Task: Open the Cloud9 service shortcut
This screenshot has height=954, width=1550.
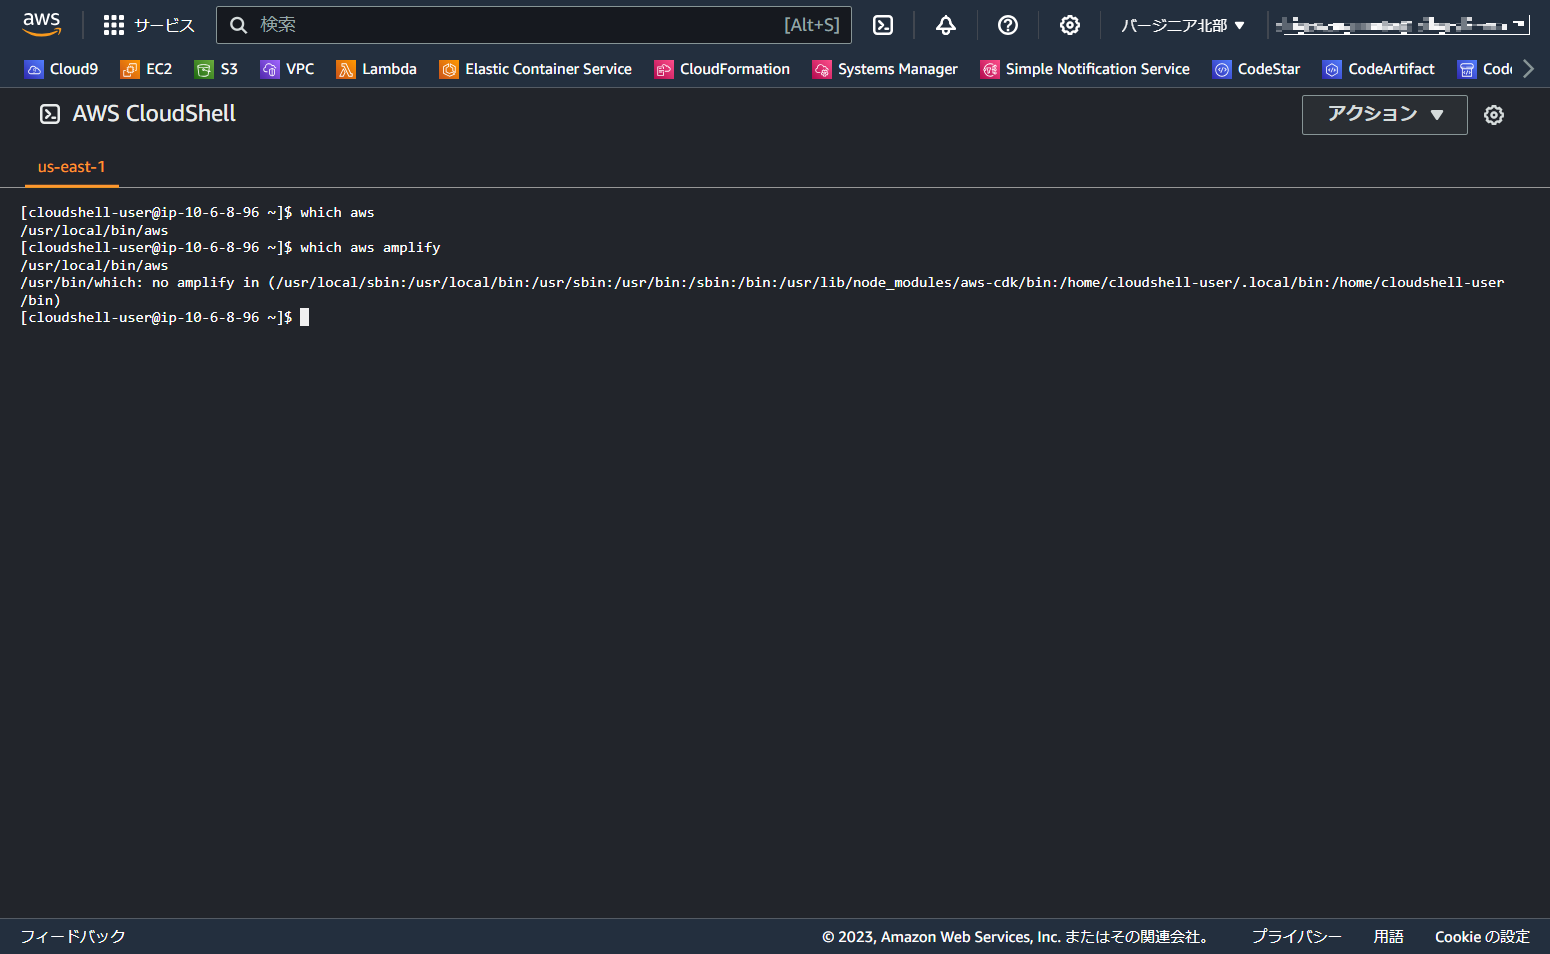Action: click(x=61, y=69)
